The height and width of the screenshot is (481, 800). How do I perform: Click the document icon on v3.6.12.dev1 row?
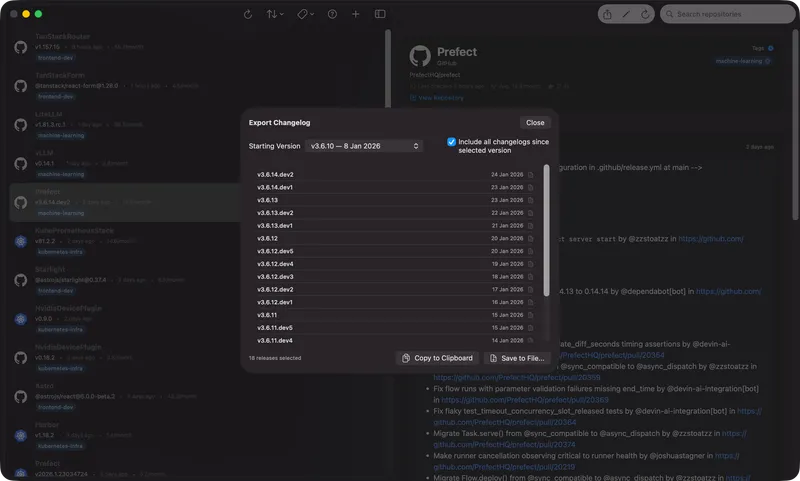point(531,302)
